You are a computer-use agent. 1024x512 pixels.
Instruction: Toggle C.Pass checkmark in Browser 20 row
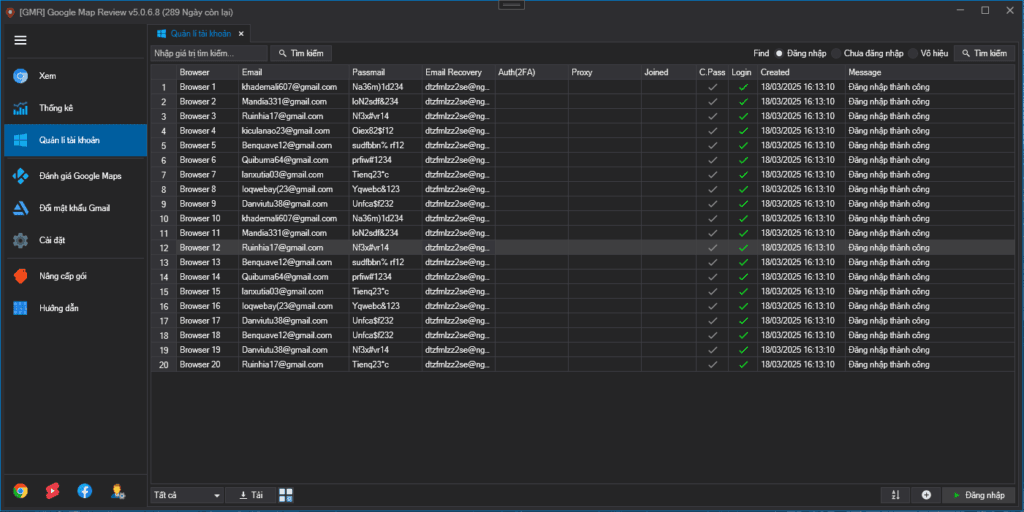pyautogui.click(x=712, y=364)
